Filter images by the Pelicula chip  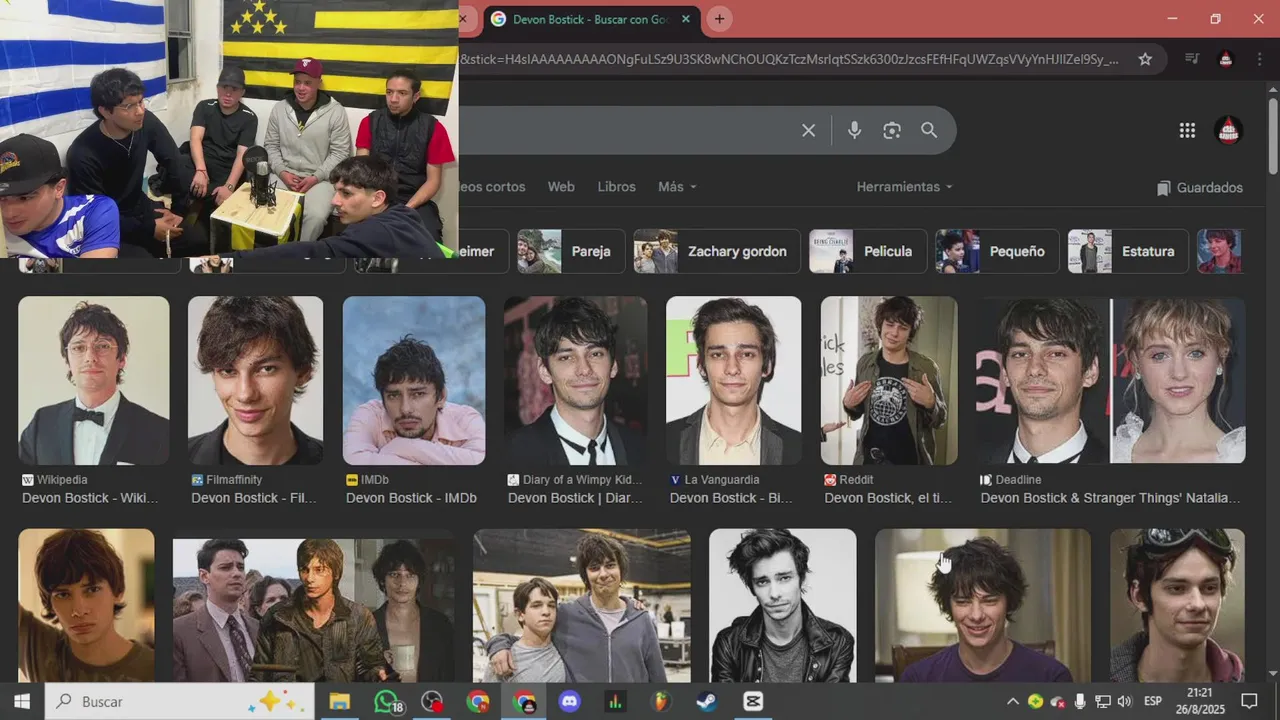[x=867, y=251]
